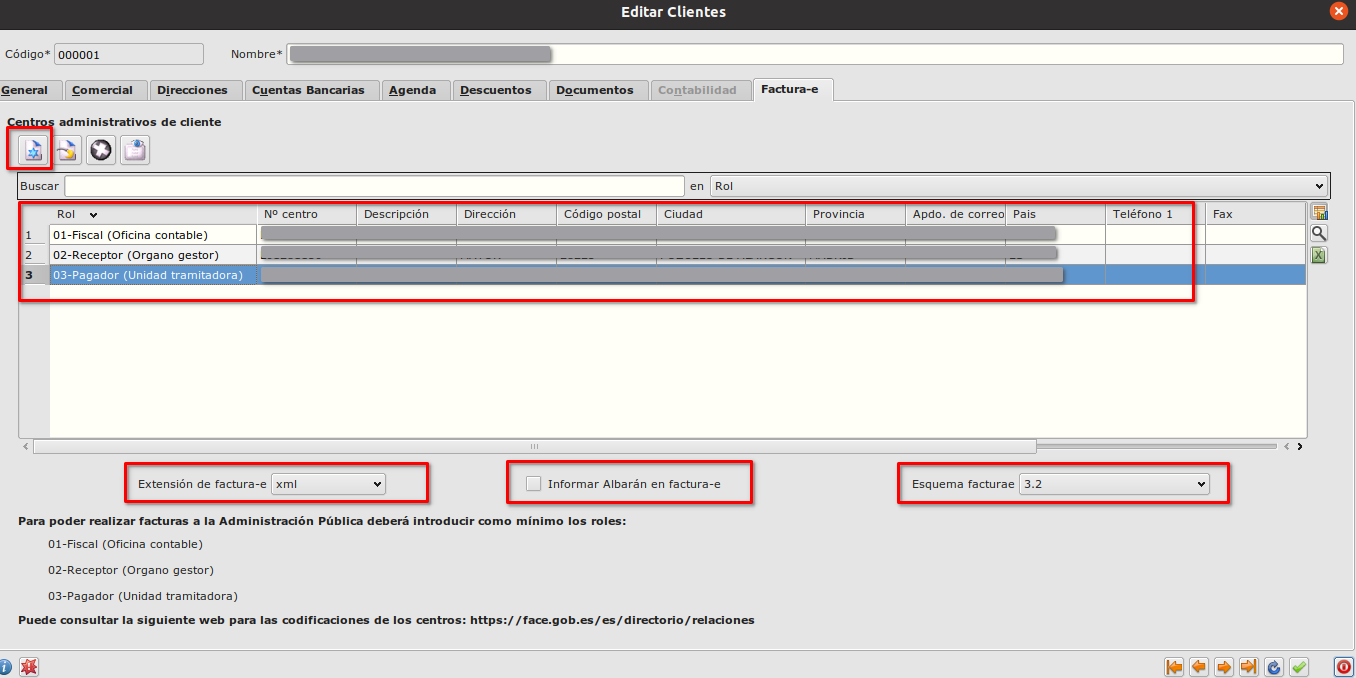Click the delete record round X icon
Screen dimensions: 1356x678
pyautogui.click(x=101, y=150)
